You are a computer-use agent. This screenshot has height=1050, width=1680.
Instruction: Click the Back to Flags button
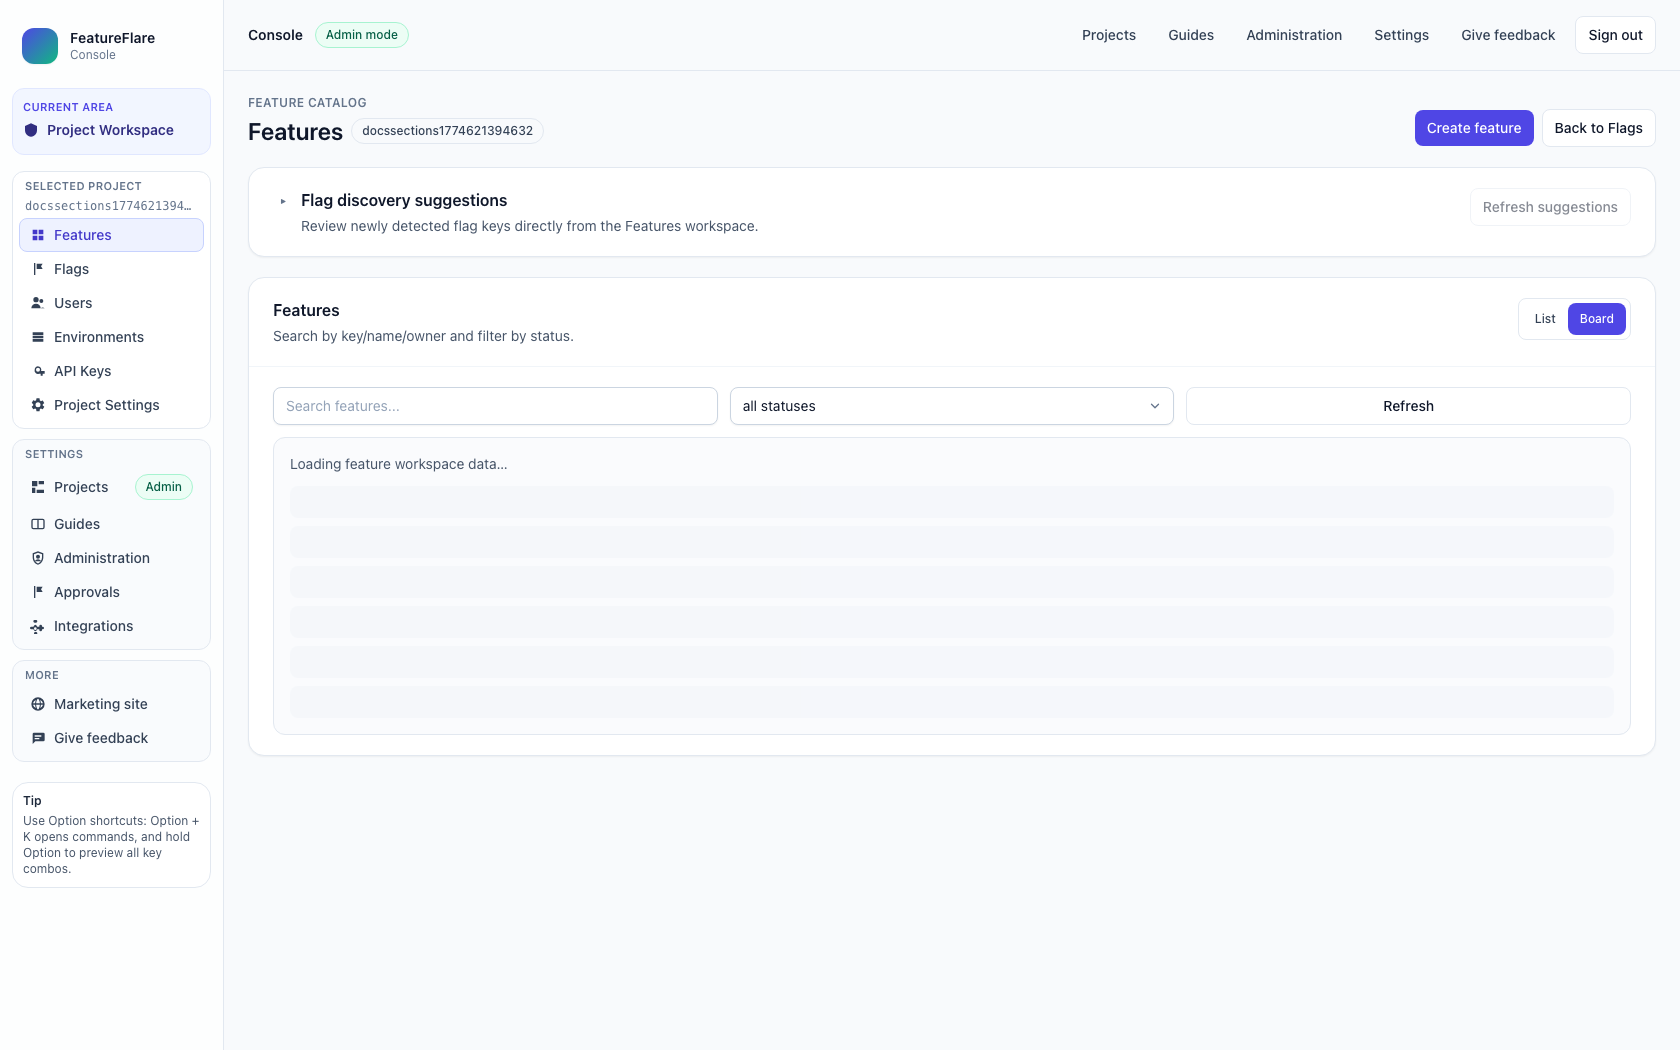1598,128
